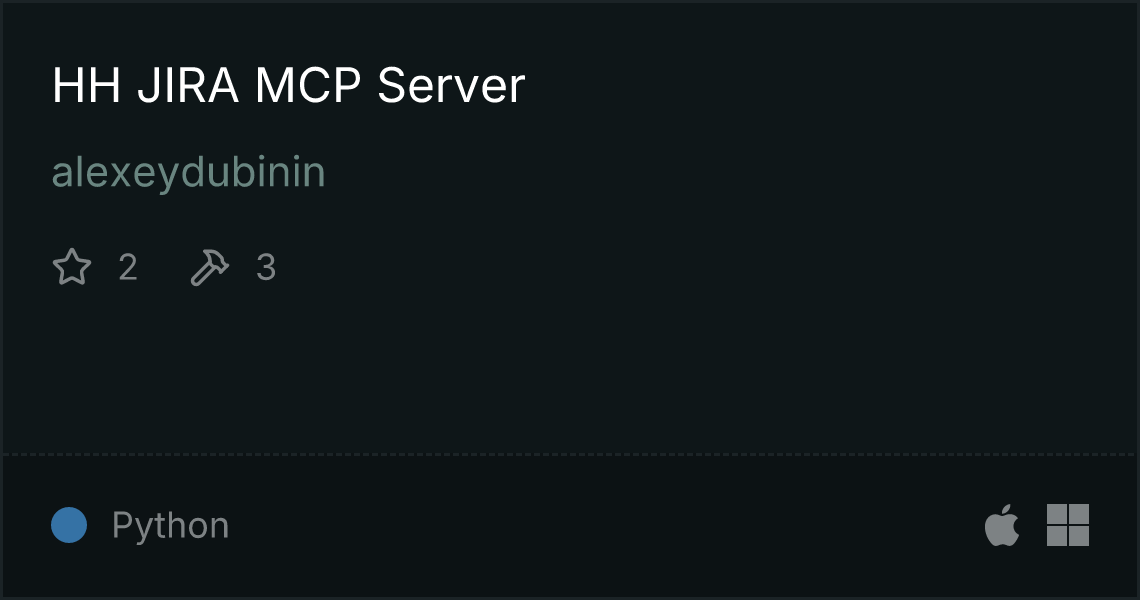Click the empty area right of the title
The height and width of the screenshot is (600, 1140).
(x=829, y=85)
